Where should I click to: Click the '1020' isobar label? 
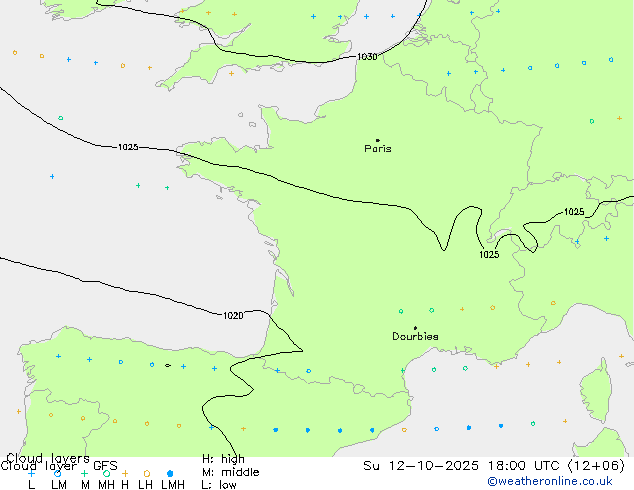[233, 315]
